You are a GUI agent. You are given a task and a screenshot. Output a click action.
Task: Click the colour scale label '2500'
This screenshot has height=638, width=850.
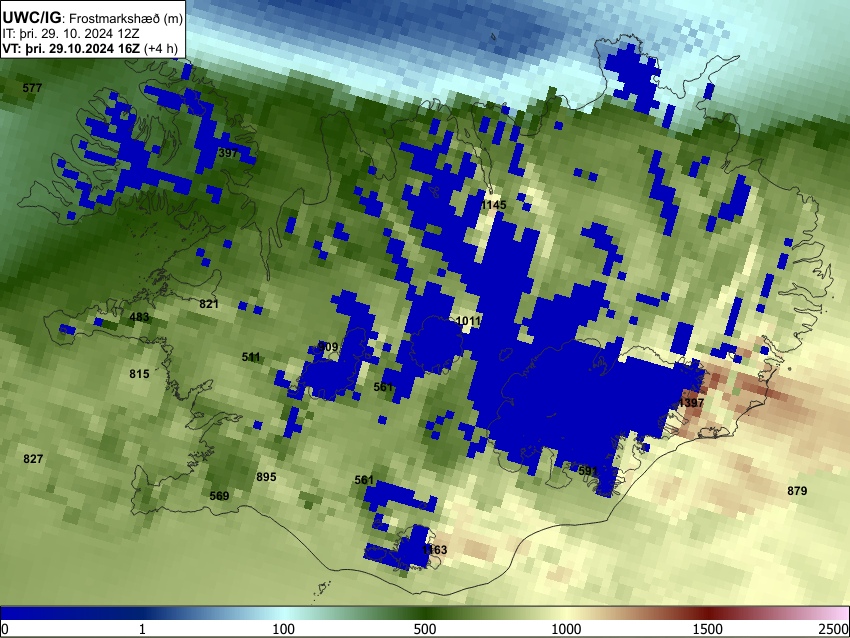click(834, 629)
